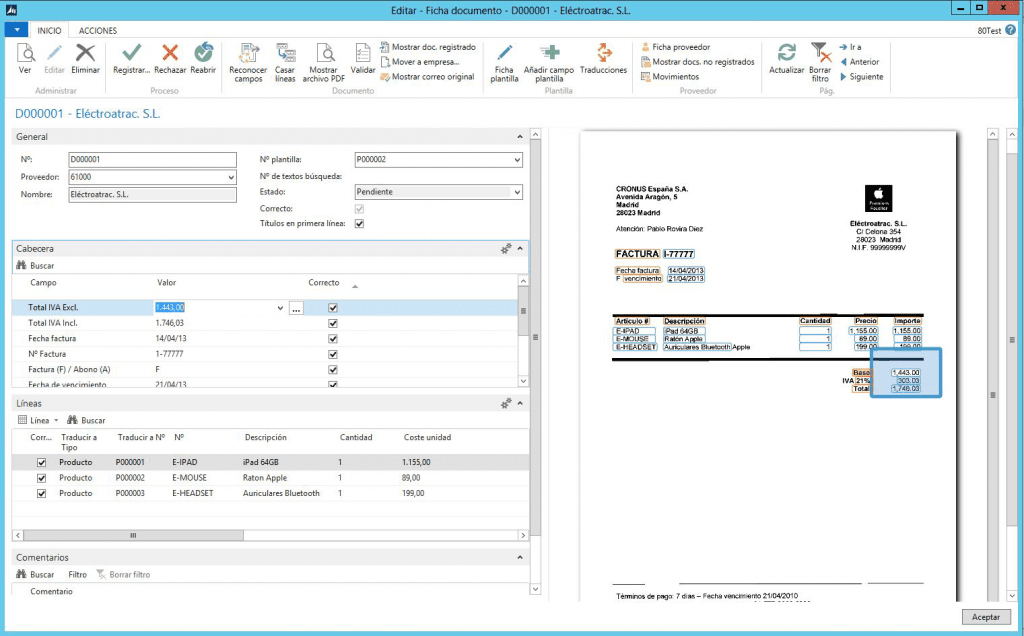Open Movimientos entries
The height and width of the screenshot is (636, 1024).
[x=670, y=77]
